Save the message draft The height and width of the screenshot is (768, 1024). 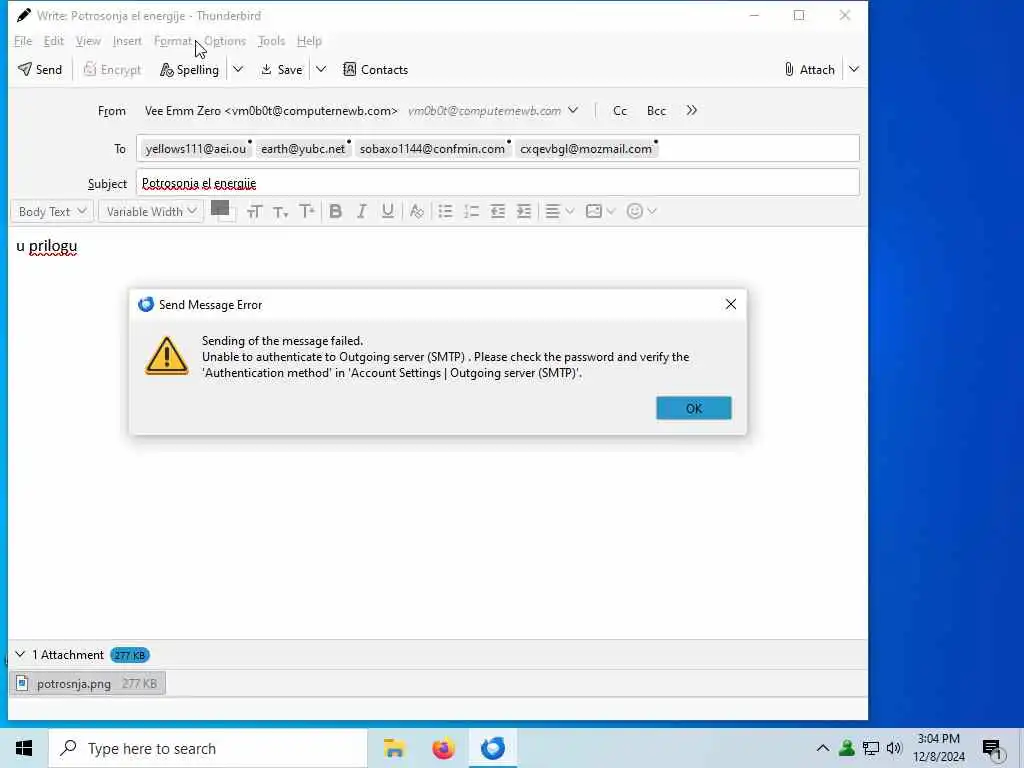281,69
